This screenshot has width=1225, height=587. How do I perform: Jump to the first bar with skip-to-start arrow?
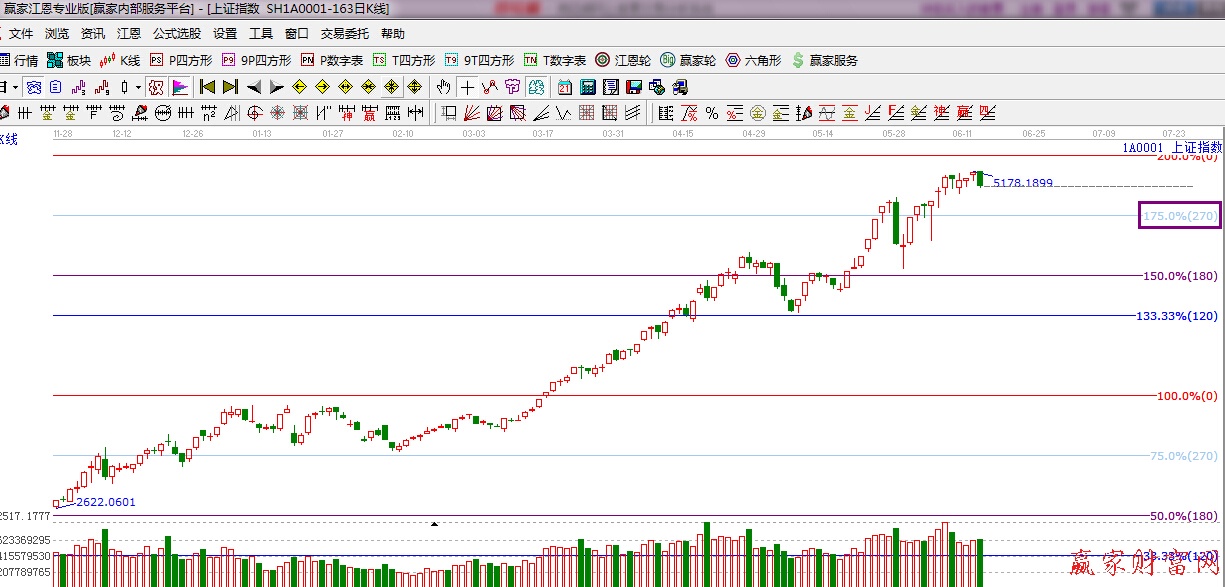tap(207, 87)
